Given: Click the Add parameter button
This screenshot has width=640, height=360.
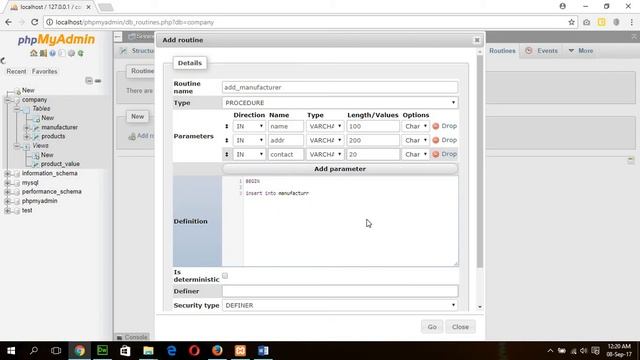Looking at the screenshot, I should [x=340, y=169].
